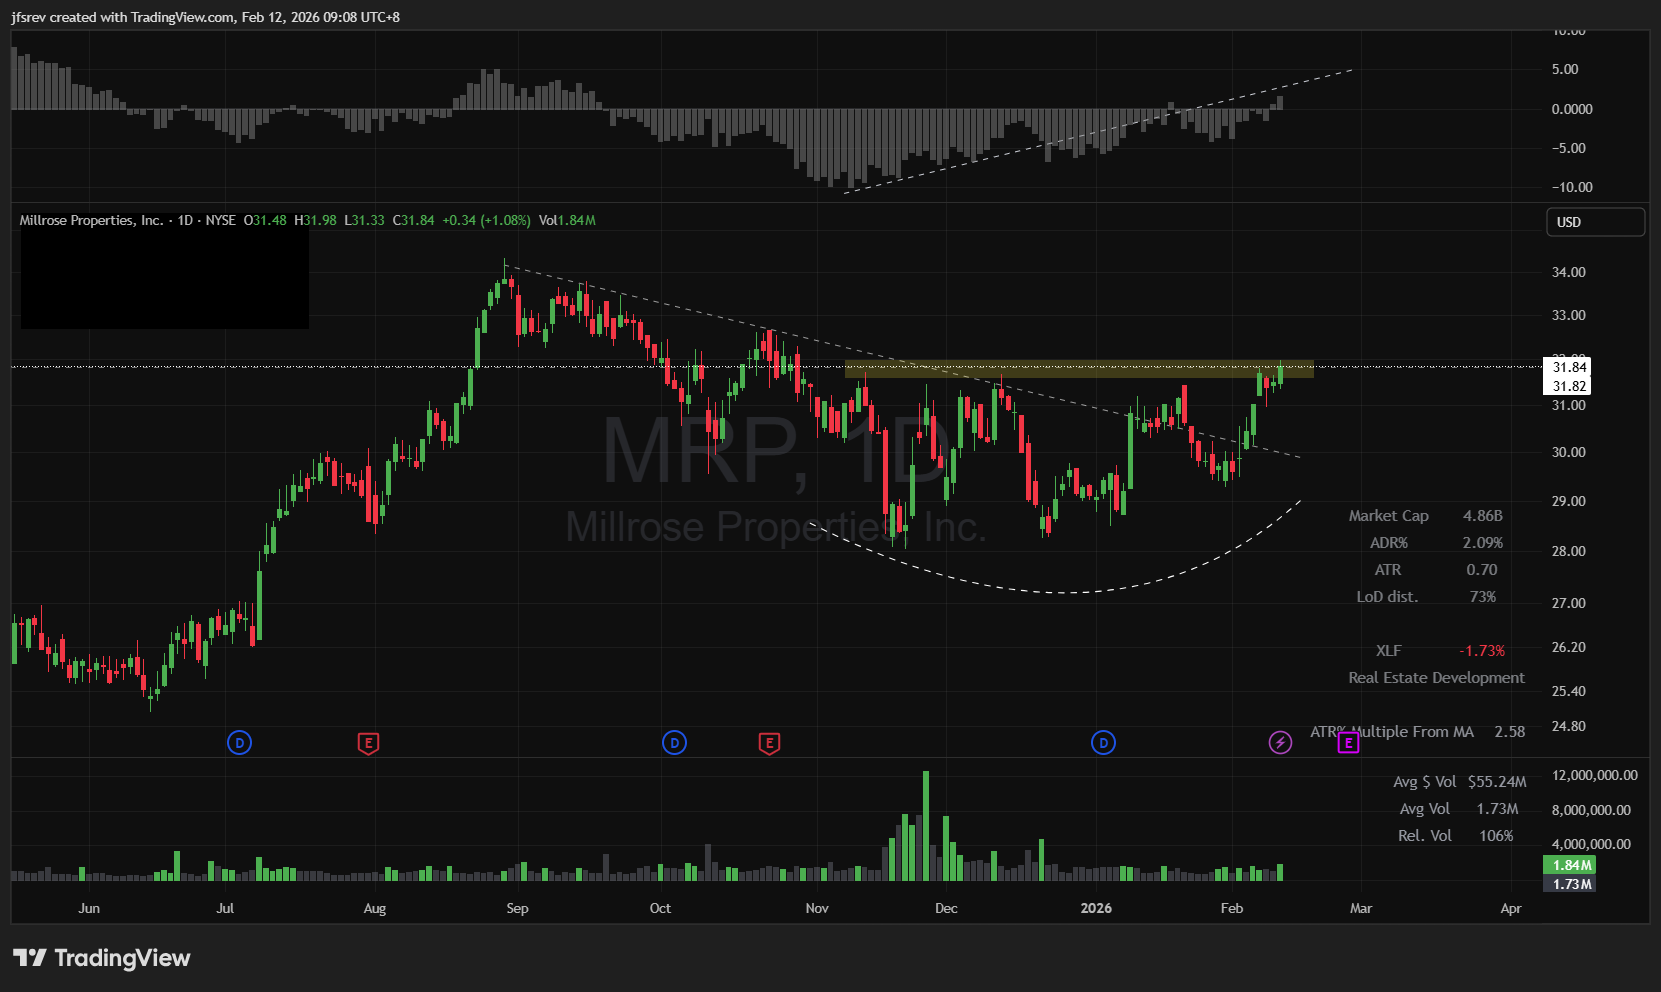Click the XLF value -1.73%

tap(1482, 651)
